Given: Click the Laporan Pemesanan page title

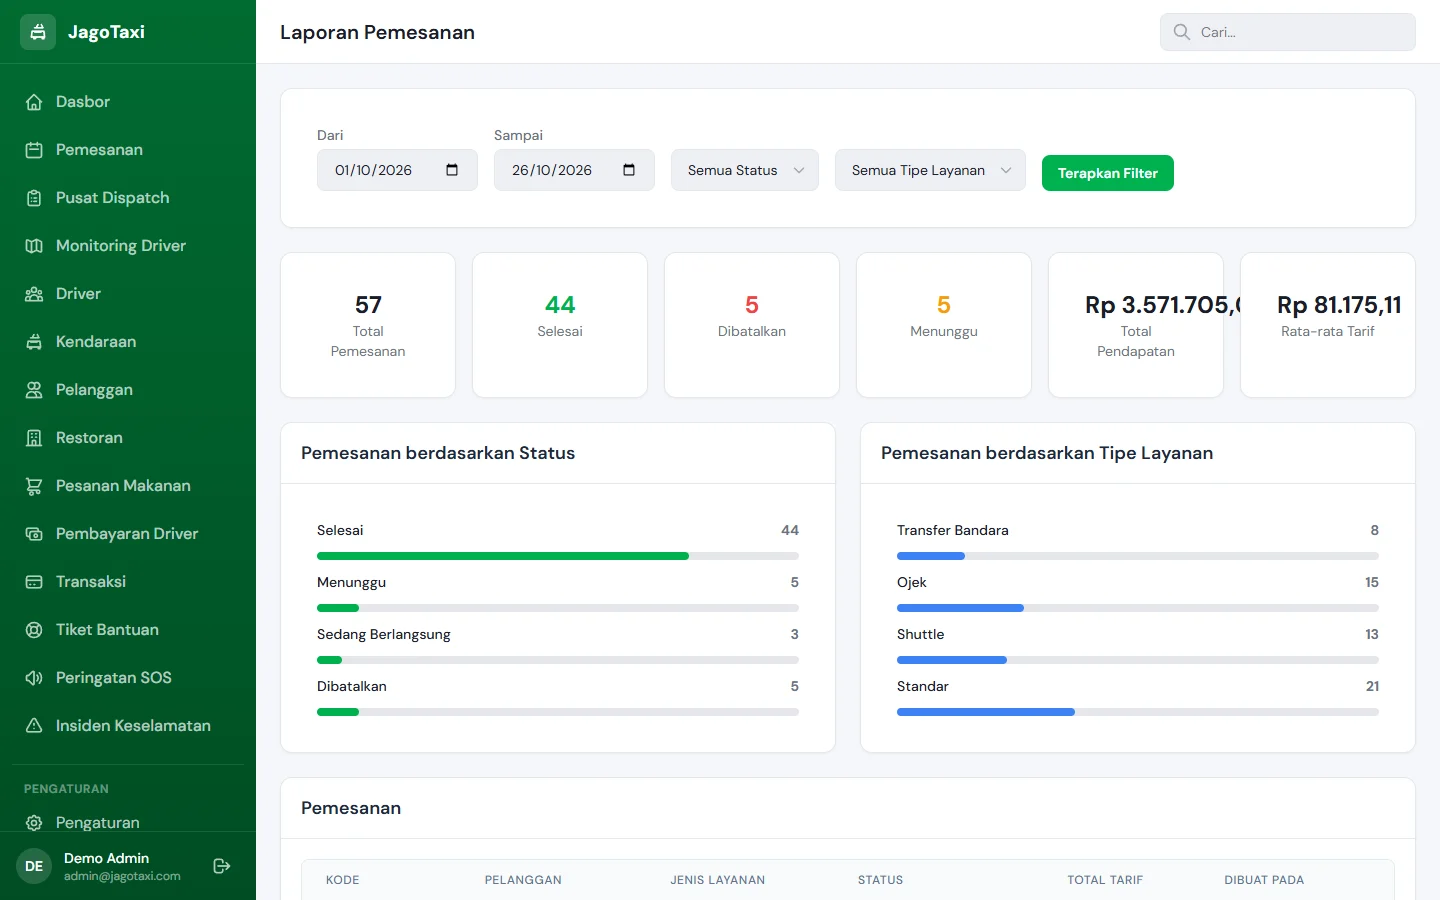Looking at the screenshot, I should [377, 32].
